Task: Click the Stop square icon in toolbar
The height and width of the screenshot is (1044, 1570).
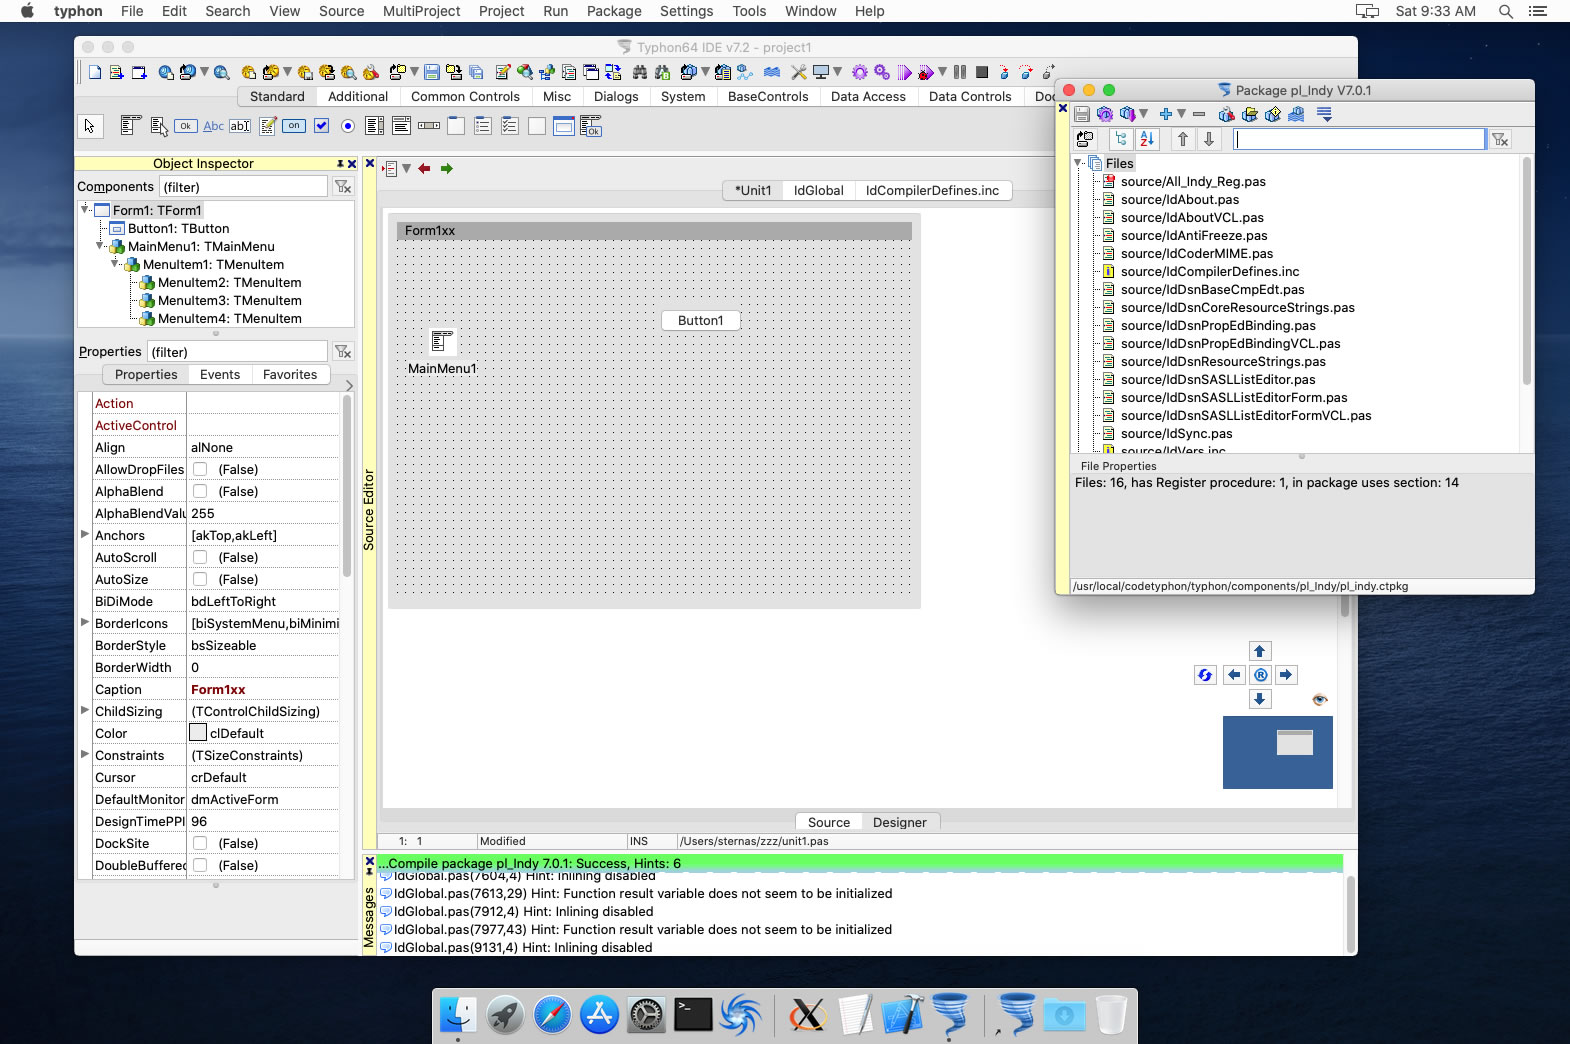Action: 982,72
